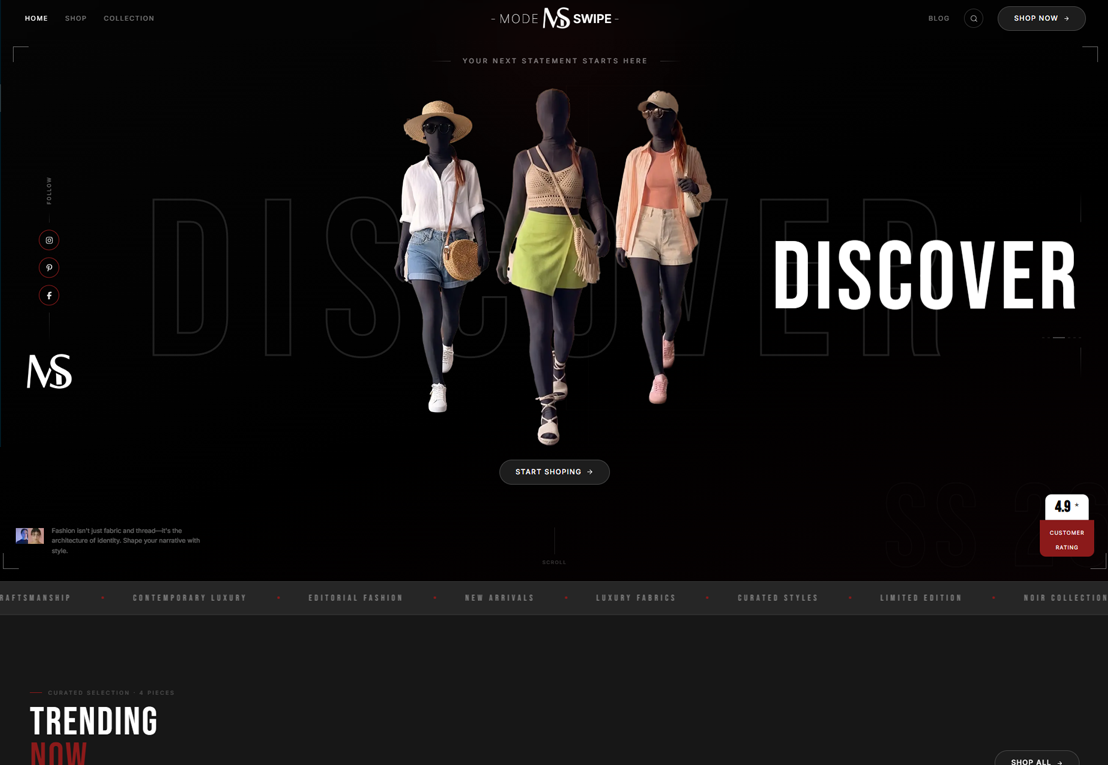Open the Collection menu item
Image resolution: width=1108 pixels, height=765 pixels.
[x=129, y=18]
